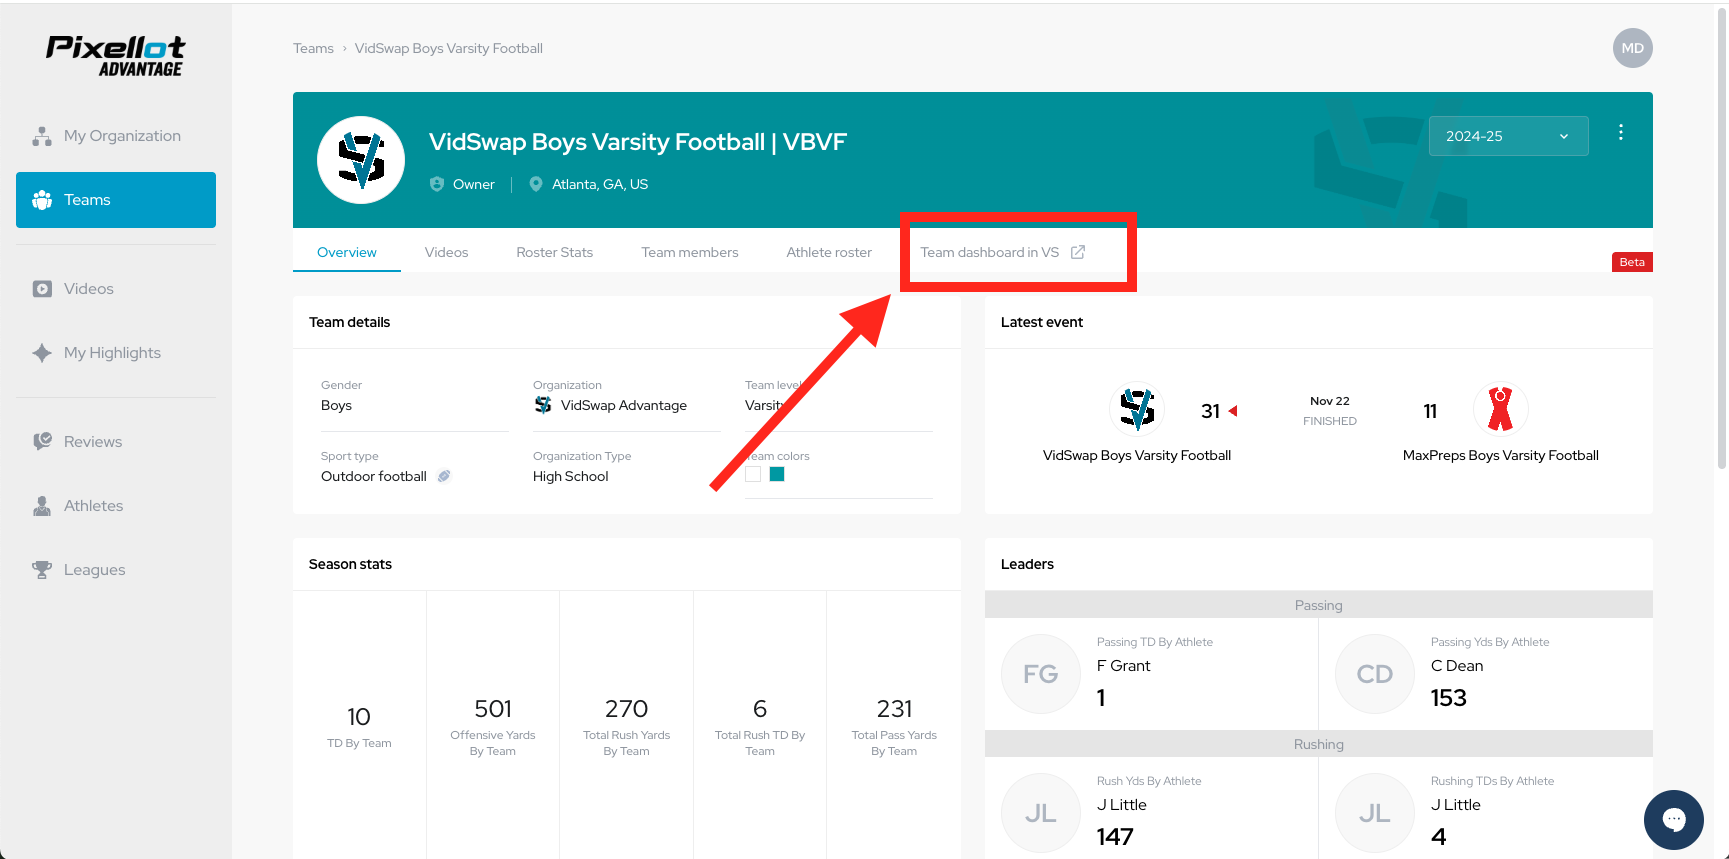Viewport: 1729px width, 859px height.
Task: Click the My Organization hierarchy icon
Action: [42, 136]
